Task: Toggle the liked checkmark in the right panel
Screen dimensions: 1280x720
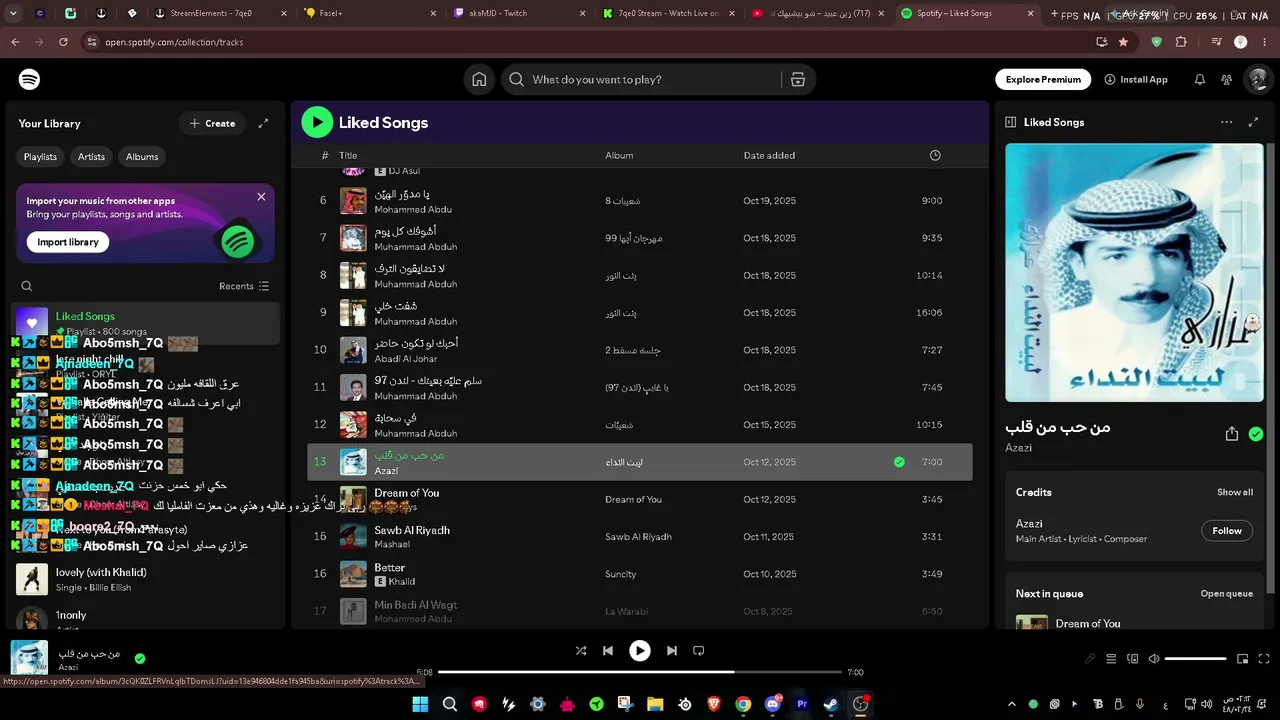Action: 1256,434
